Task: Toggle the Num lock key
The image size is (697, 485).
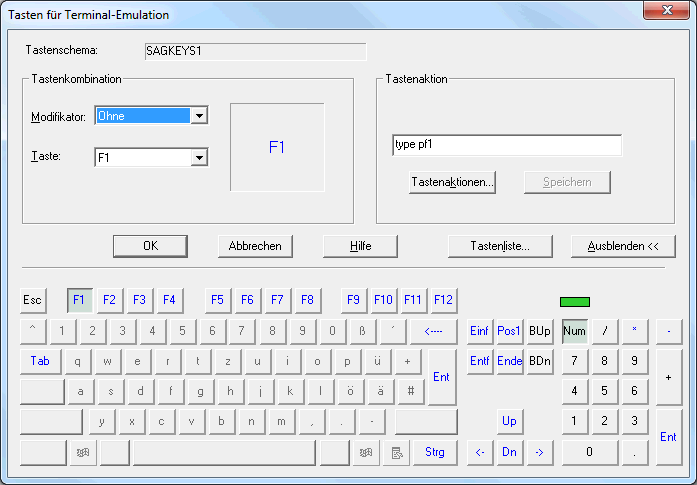Action: 575,331
